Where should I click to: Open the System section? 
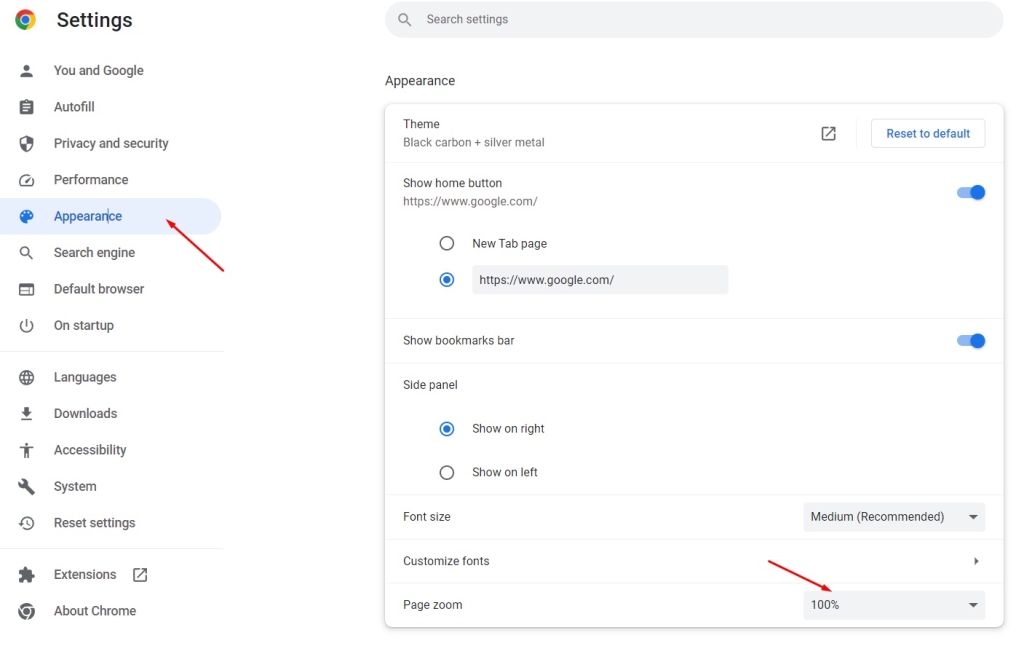(x=75, y=487)
